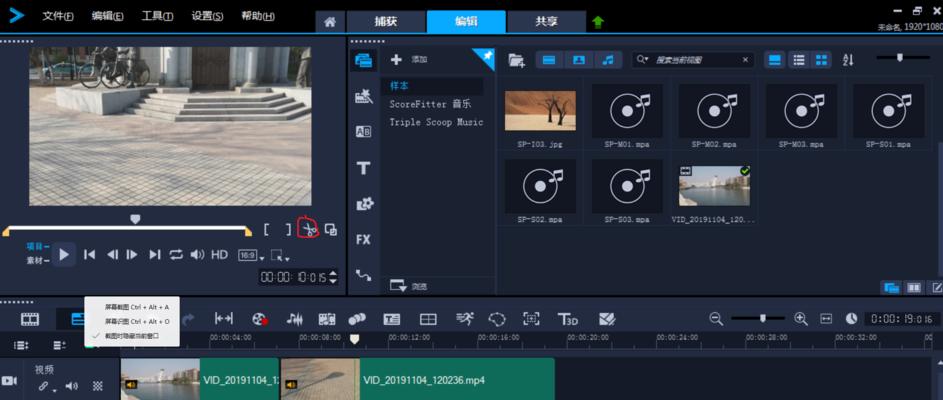
Task: Open the Transitions AB panel
Action: (x=363, y=132)
